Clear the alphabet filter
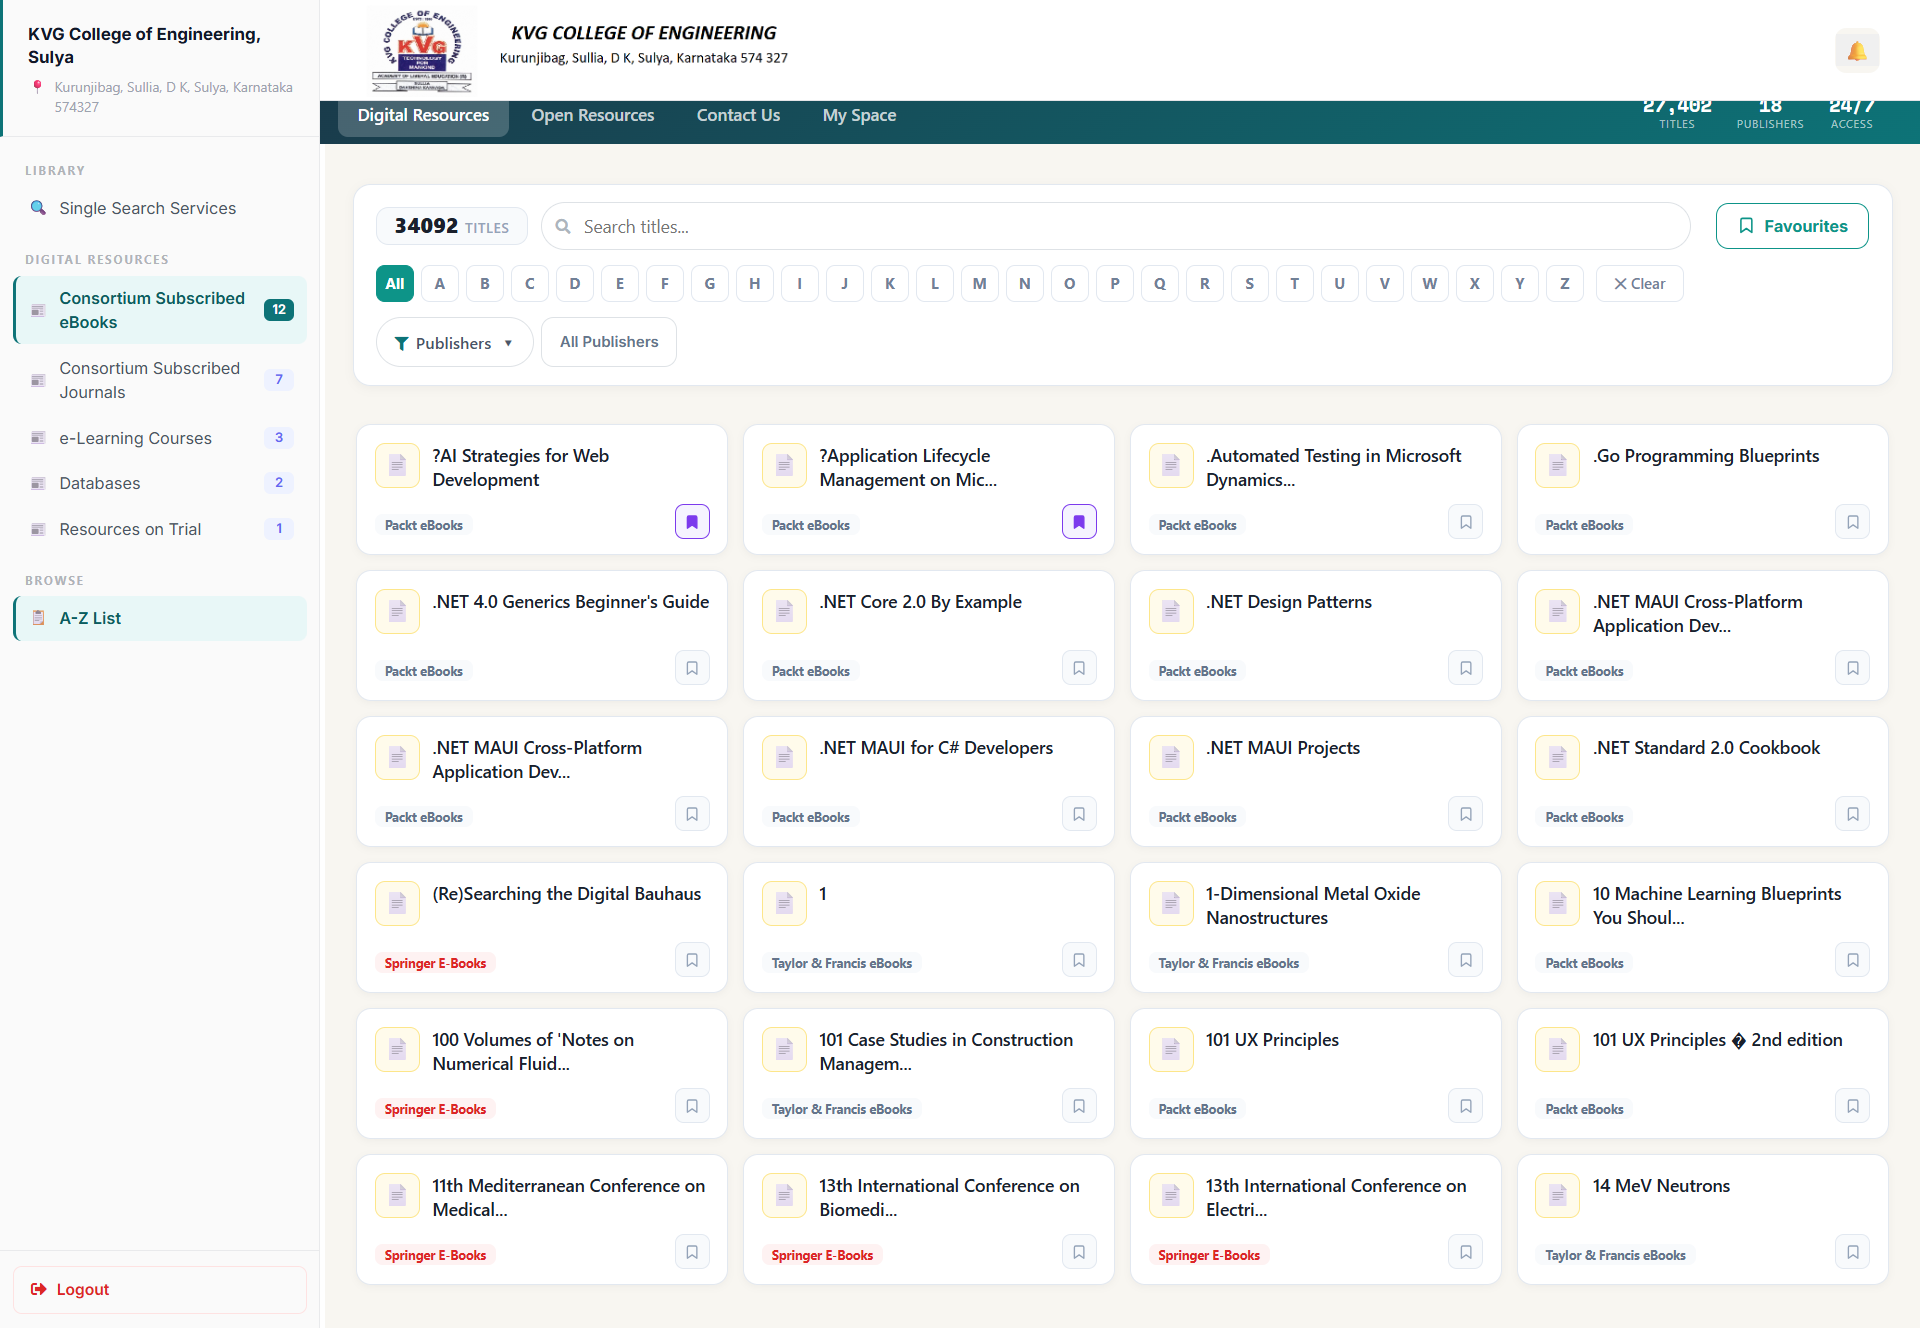The width and height of the screenshot is (1920, 1328). click(x=1639, y=284)
